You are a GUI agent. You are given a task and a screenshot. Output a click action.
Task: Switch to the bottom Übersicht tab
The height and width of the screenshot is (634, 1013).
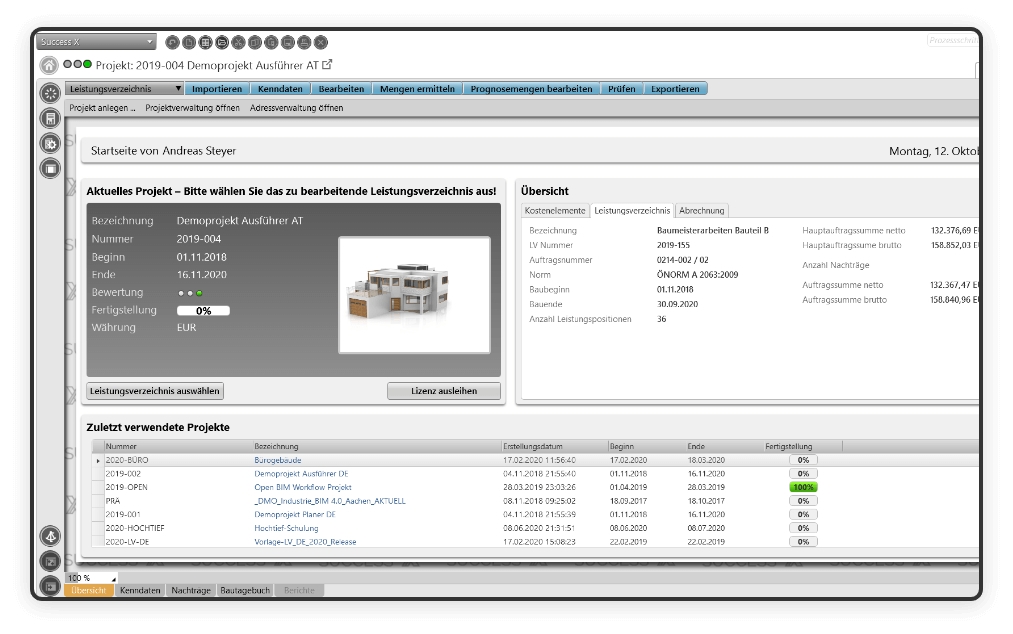click(89, 590)
